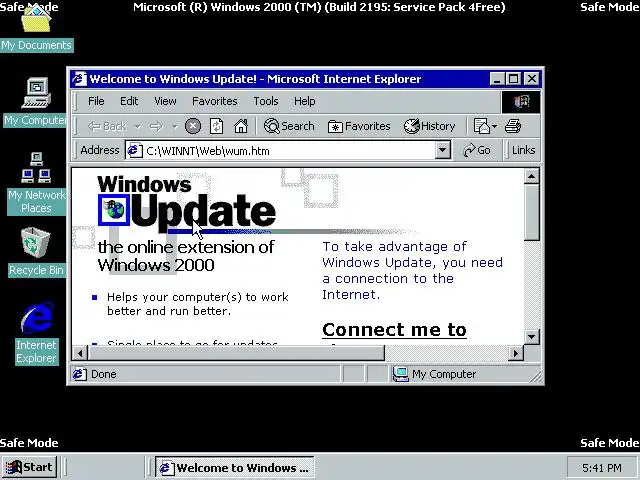Click the vertical scrollbar down arrow
The height and width of the screenshot is (480, 640).
coord(531,337)
